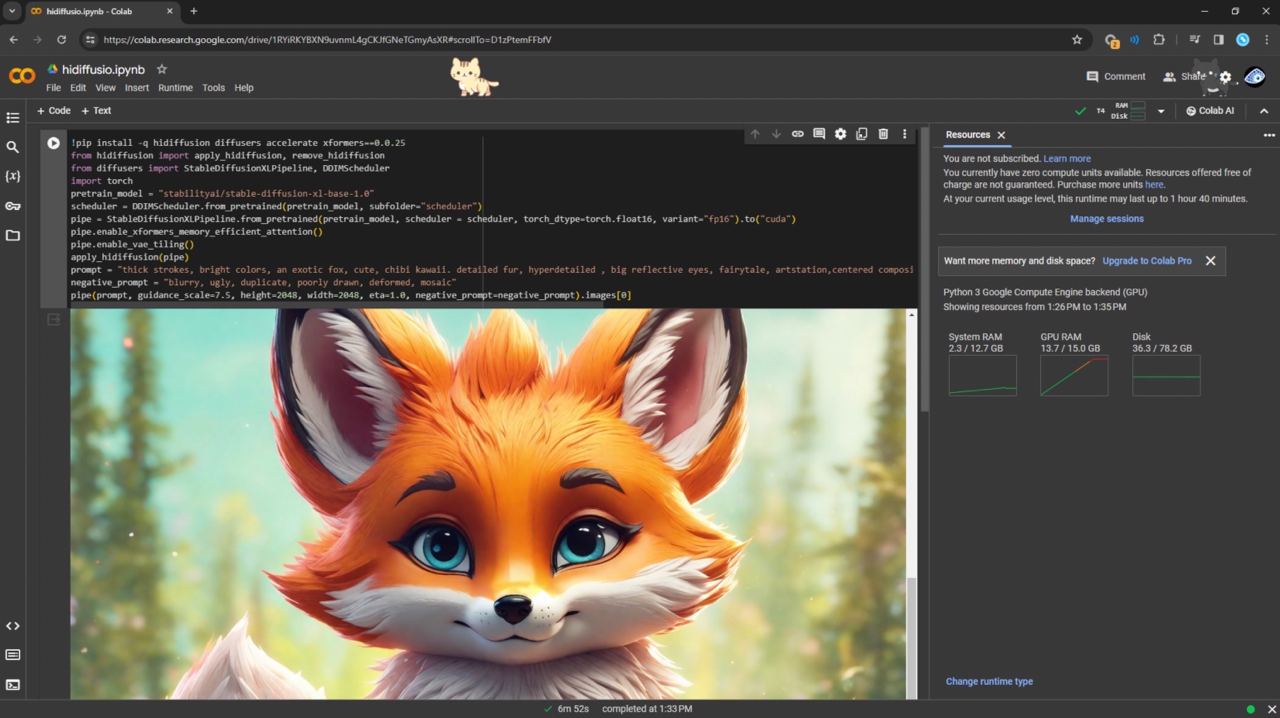
Task: Click the Disk usage graph
Action: 1166,376
